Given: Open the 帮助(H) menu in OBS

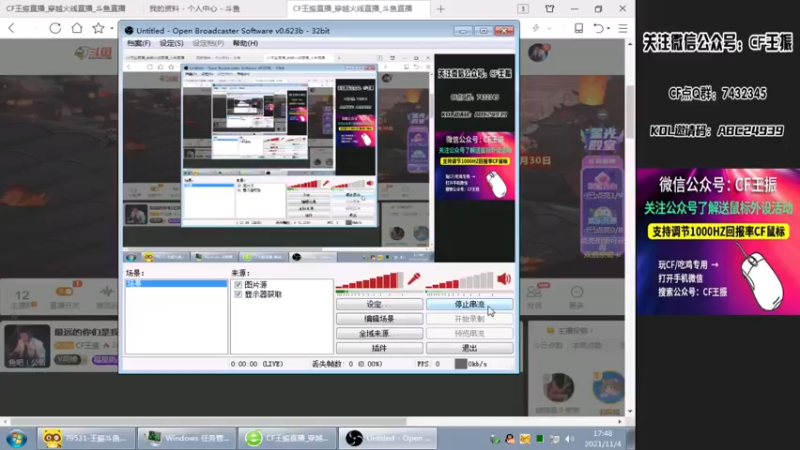Looking at the screenshot, I should point(245,43).
